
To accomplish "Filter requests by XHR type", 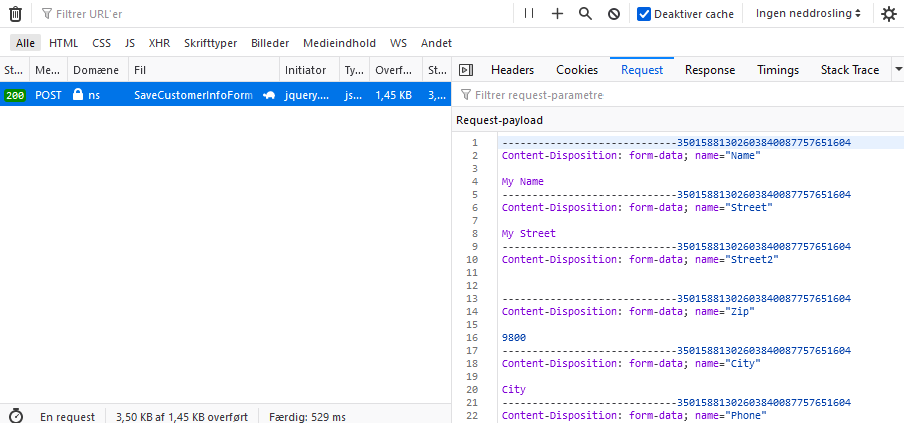I will point(159,43).
